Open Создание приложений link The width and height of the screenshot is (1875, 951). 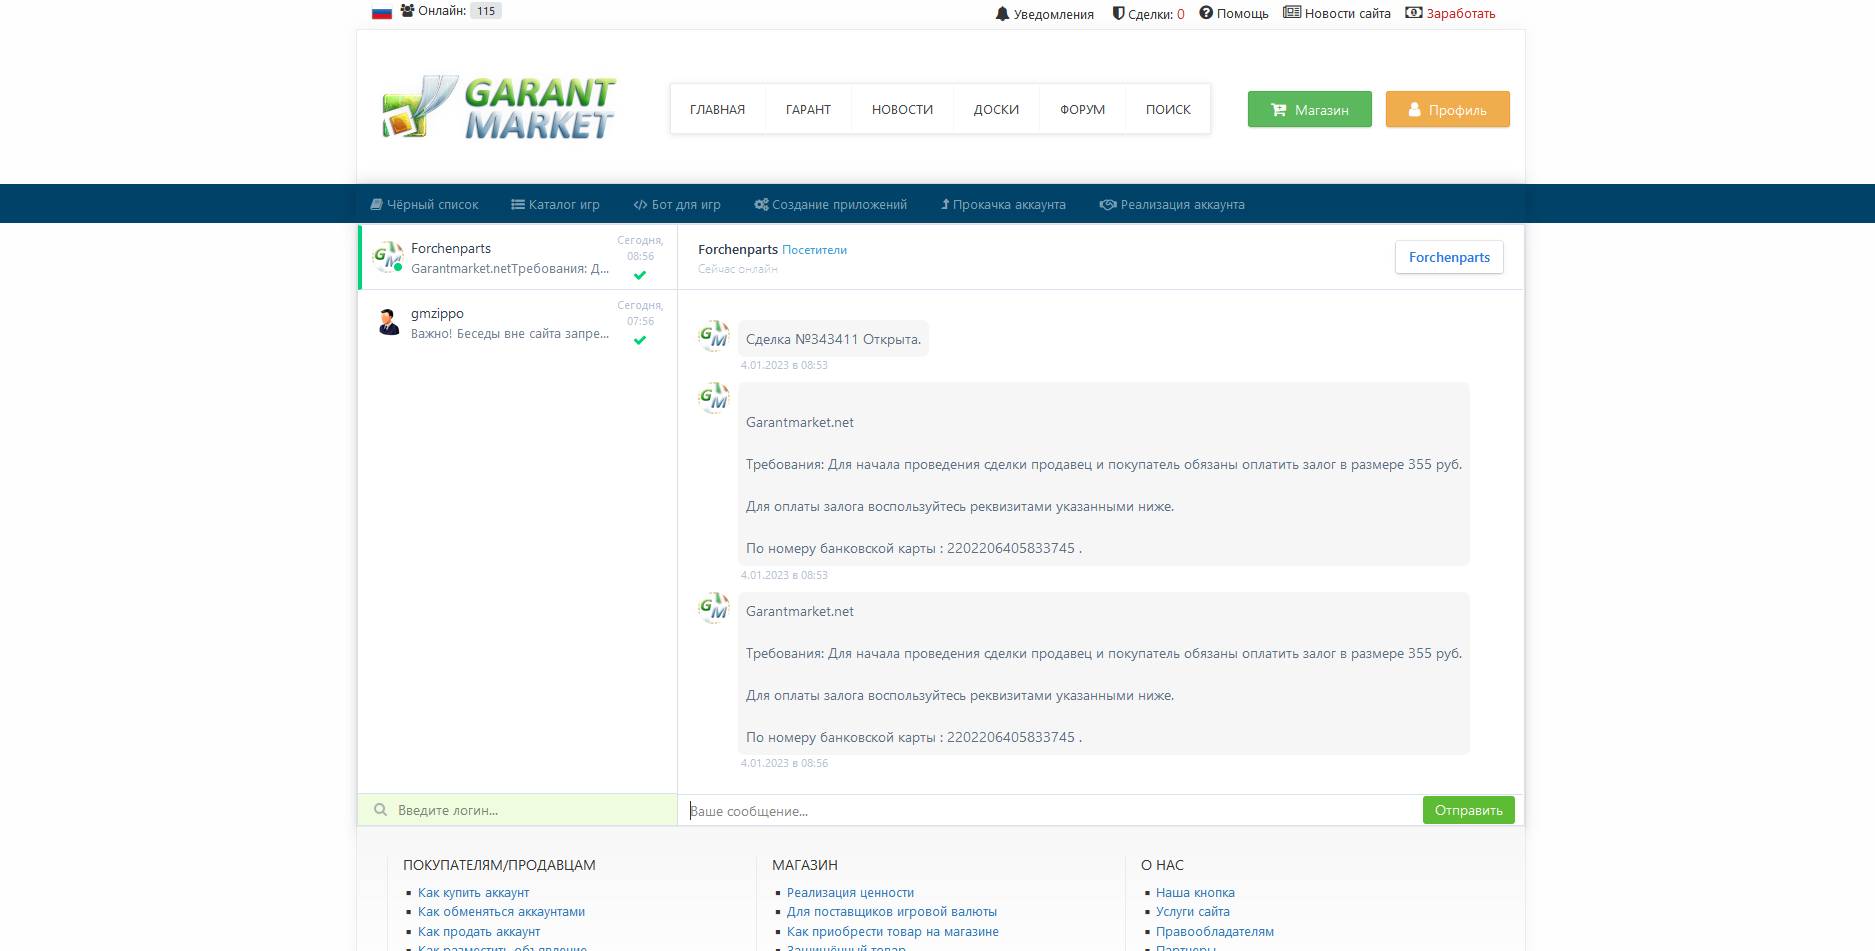click(x=830, y=204)
